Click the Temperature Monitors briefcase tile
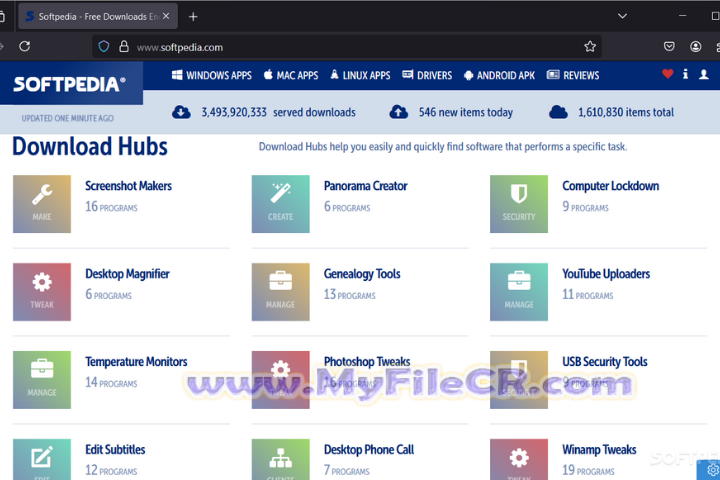This screenshot has height=480, width=720. (42, 380)
